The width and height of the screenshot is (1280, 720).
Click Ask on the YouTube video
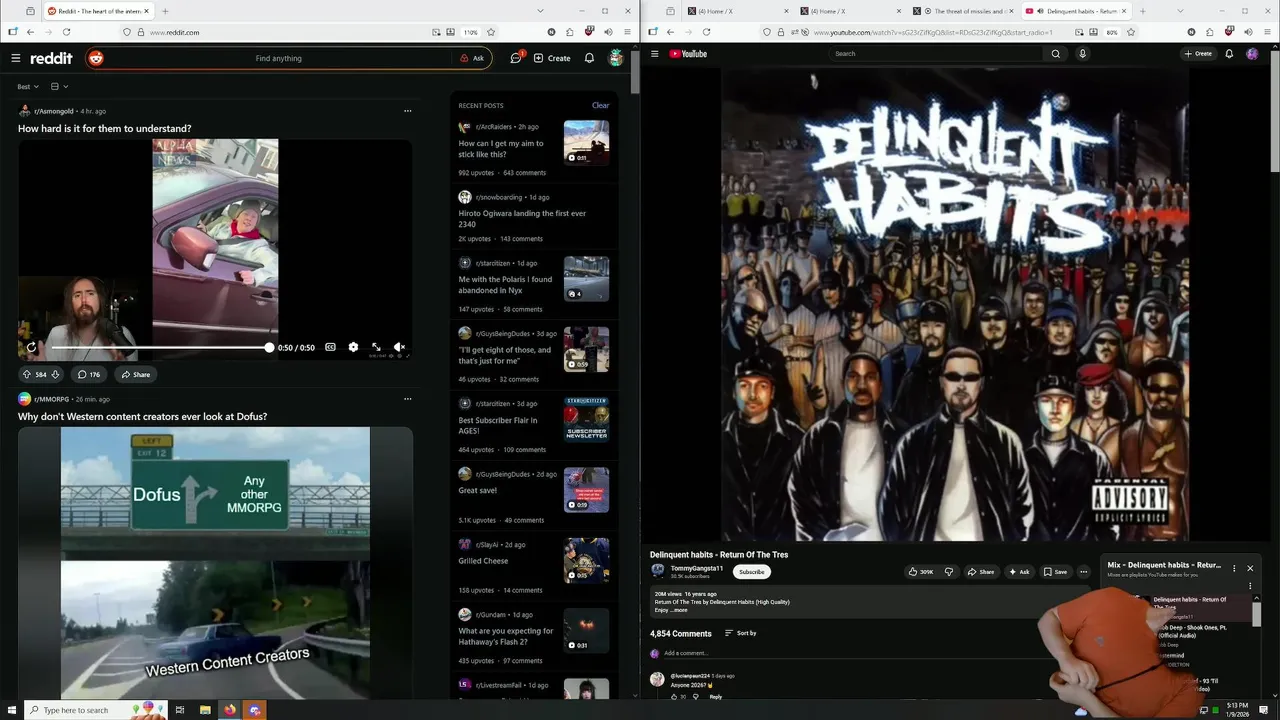tap(1020, 572)
